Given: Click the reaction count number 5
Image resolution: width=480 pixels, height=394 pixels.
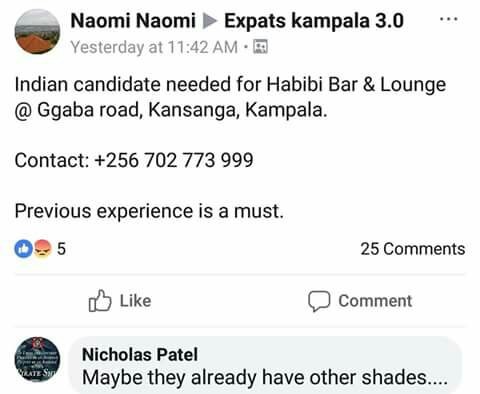Looking at the screenshot, I should (x=61, y=249).
